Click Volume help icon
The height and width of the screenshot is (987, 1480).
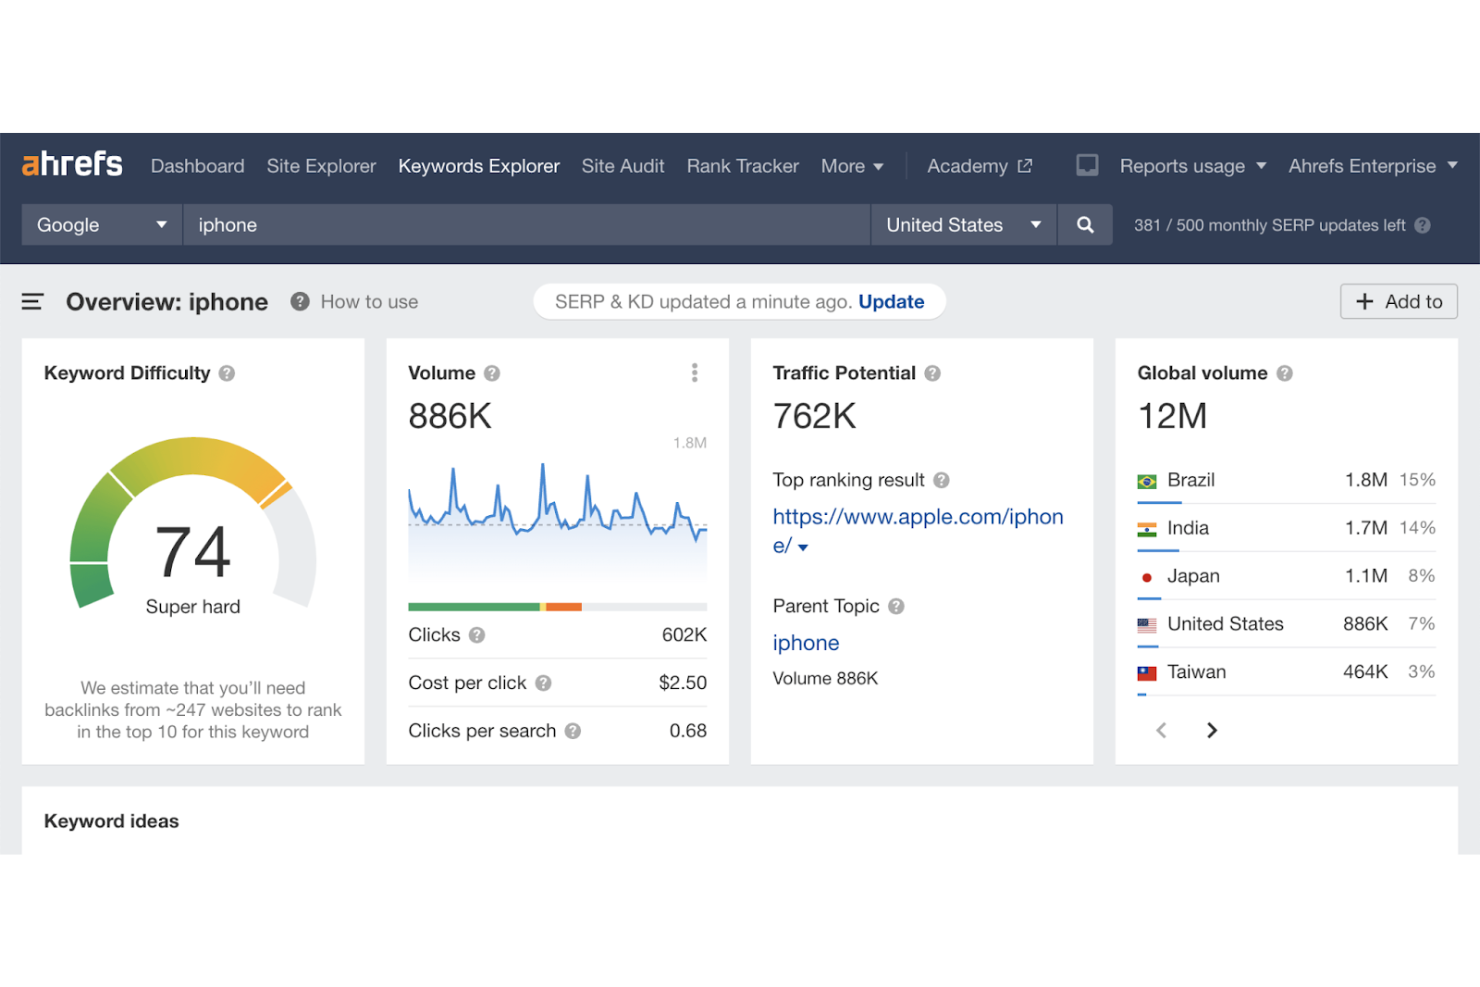tap(492, 373)
